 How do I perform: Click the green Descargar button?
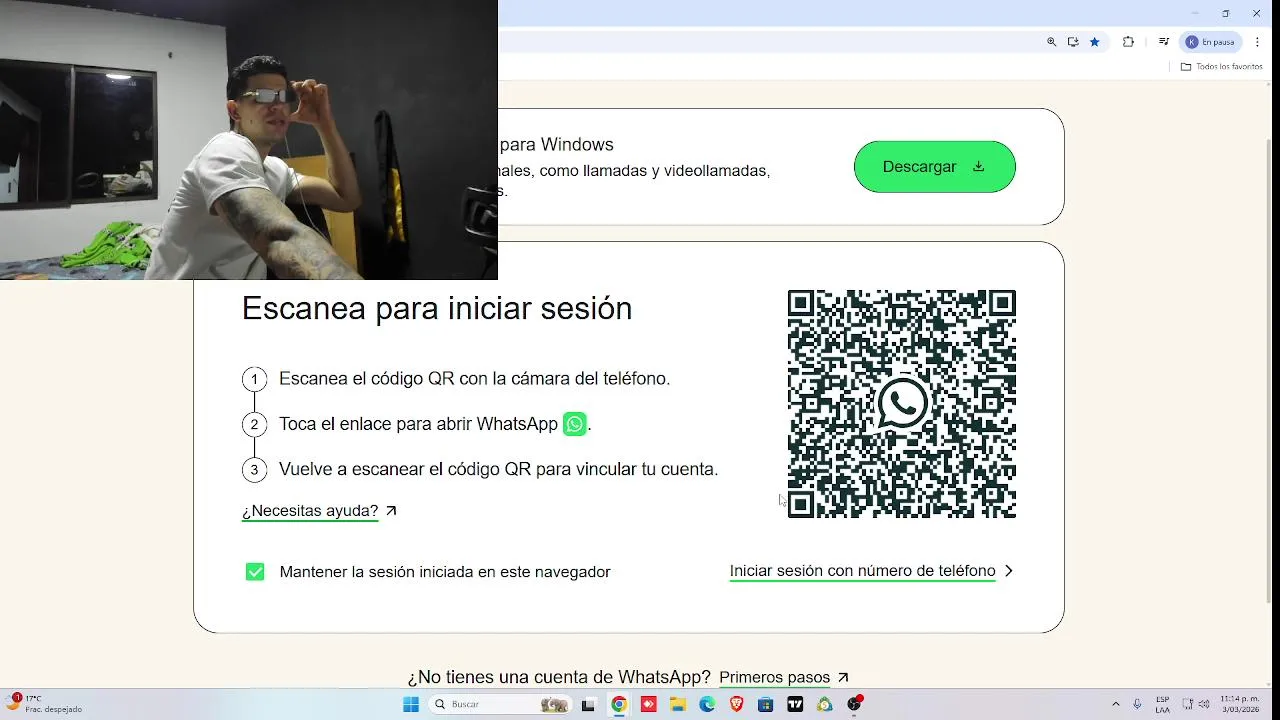tap(934, 167)
